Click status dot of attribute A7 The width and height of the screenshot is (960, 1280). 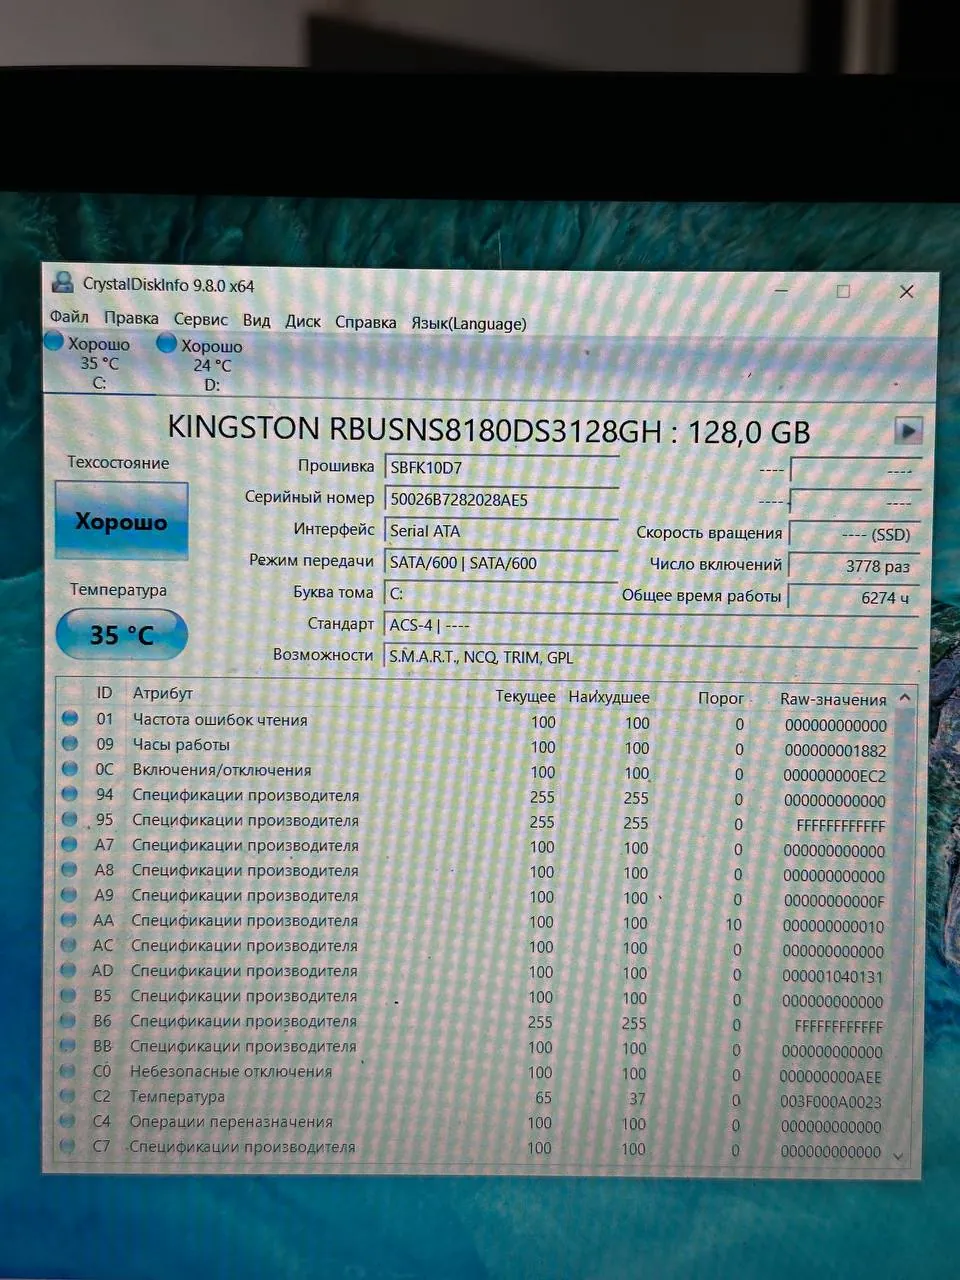pos(69,844)
